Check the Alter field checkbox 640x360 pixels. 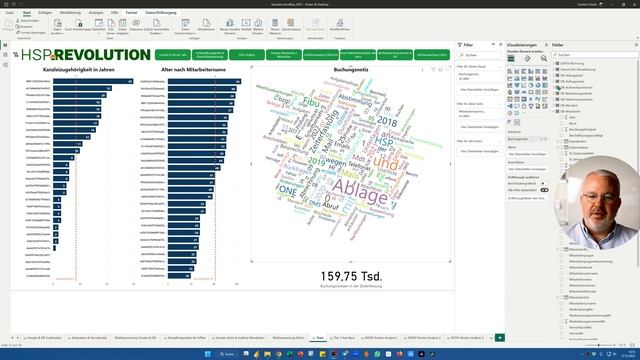click(x=562, y=117)
